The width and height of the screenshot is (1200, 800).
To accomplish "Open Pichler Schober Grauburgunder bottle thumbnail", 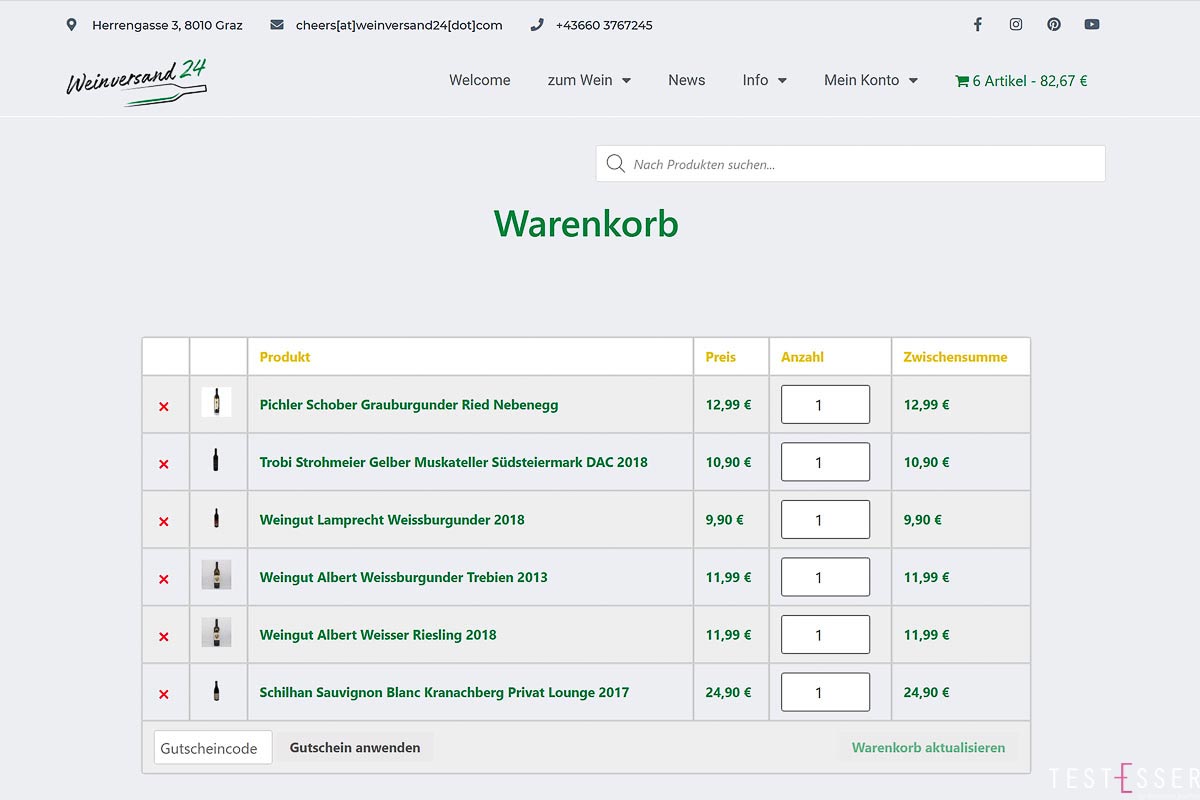I will point(216,402).
